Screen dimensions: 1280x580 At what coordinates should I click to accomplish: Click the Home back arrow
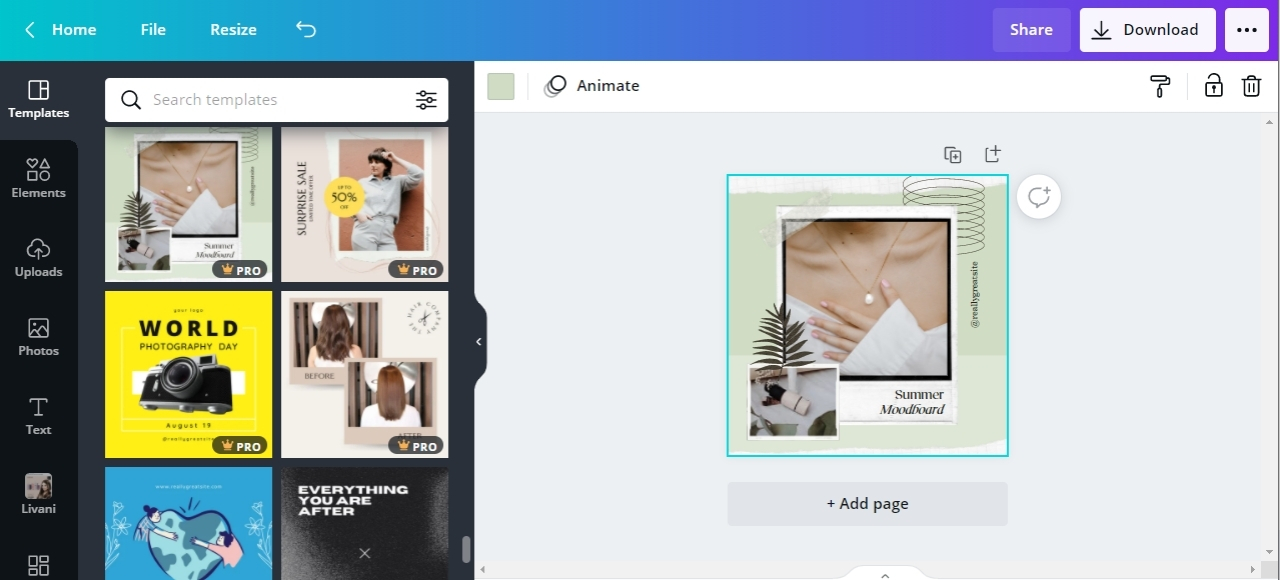pos(30,30)
